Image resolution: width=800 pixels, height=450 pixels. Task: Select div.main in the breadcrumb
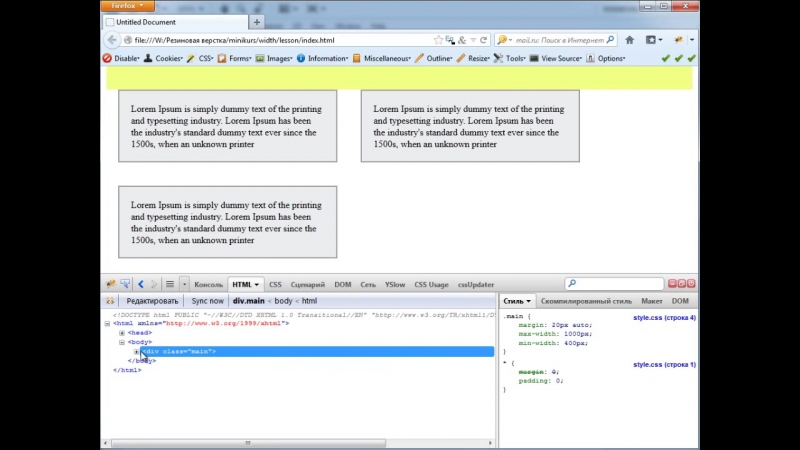point(248,301)
